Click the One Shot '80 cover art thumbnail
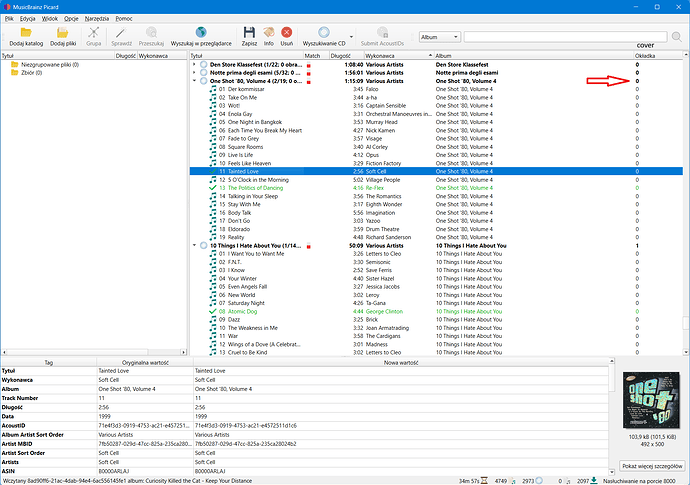 [x=652, y=400]
